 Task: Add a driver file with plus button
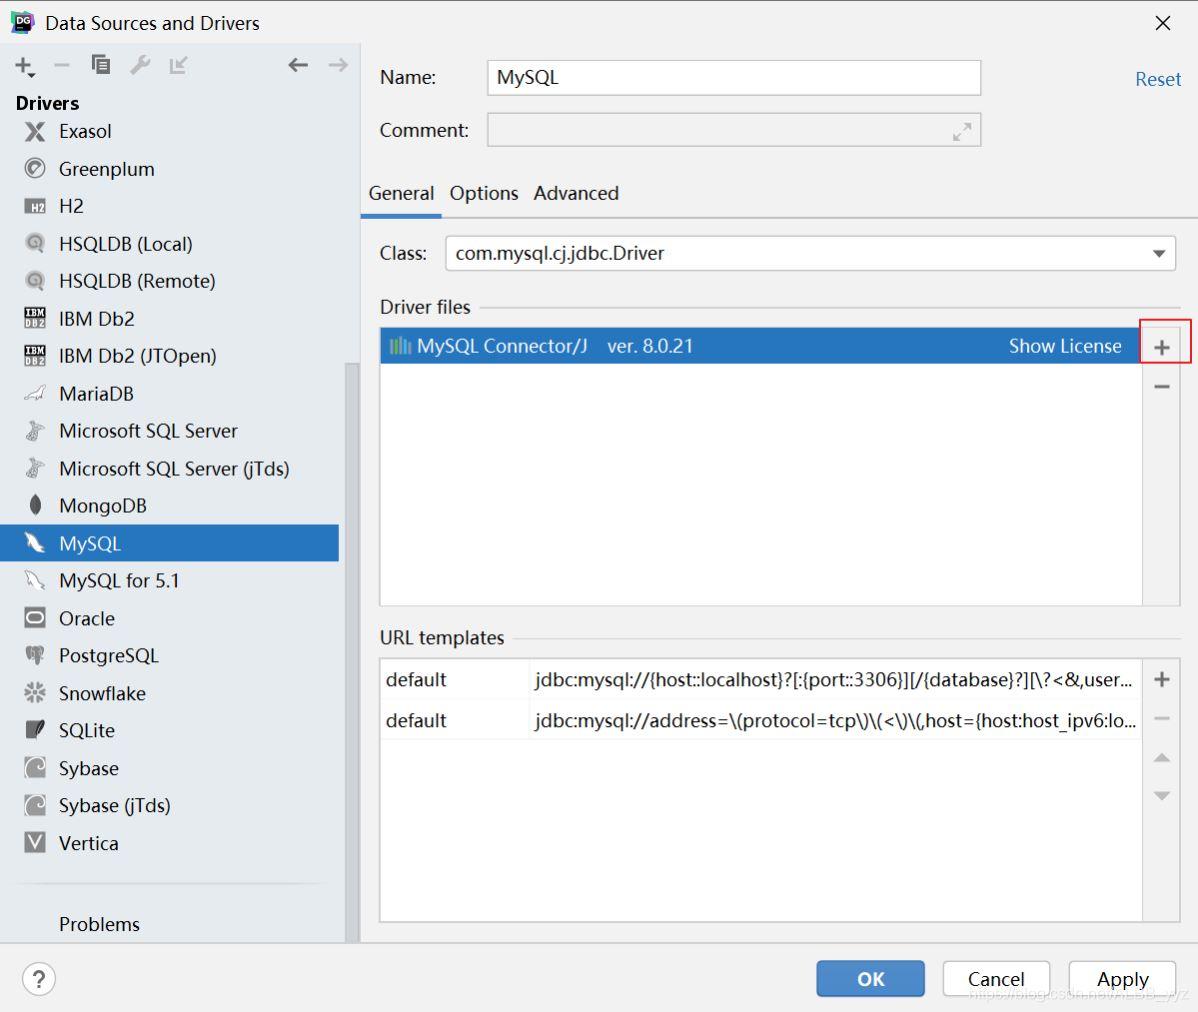coord(1161,347)
